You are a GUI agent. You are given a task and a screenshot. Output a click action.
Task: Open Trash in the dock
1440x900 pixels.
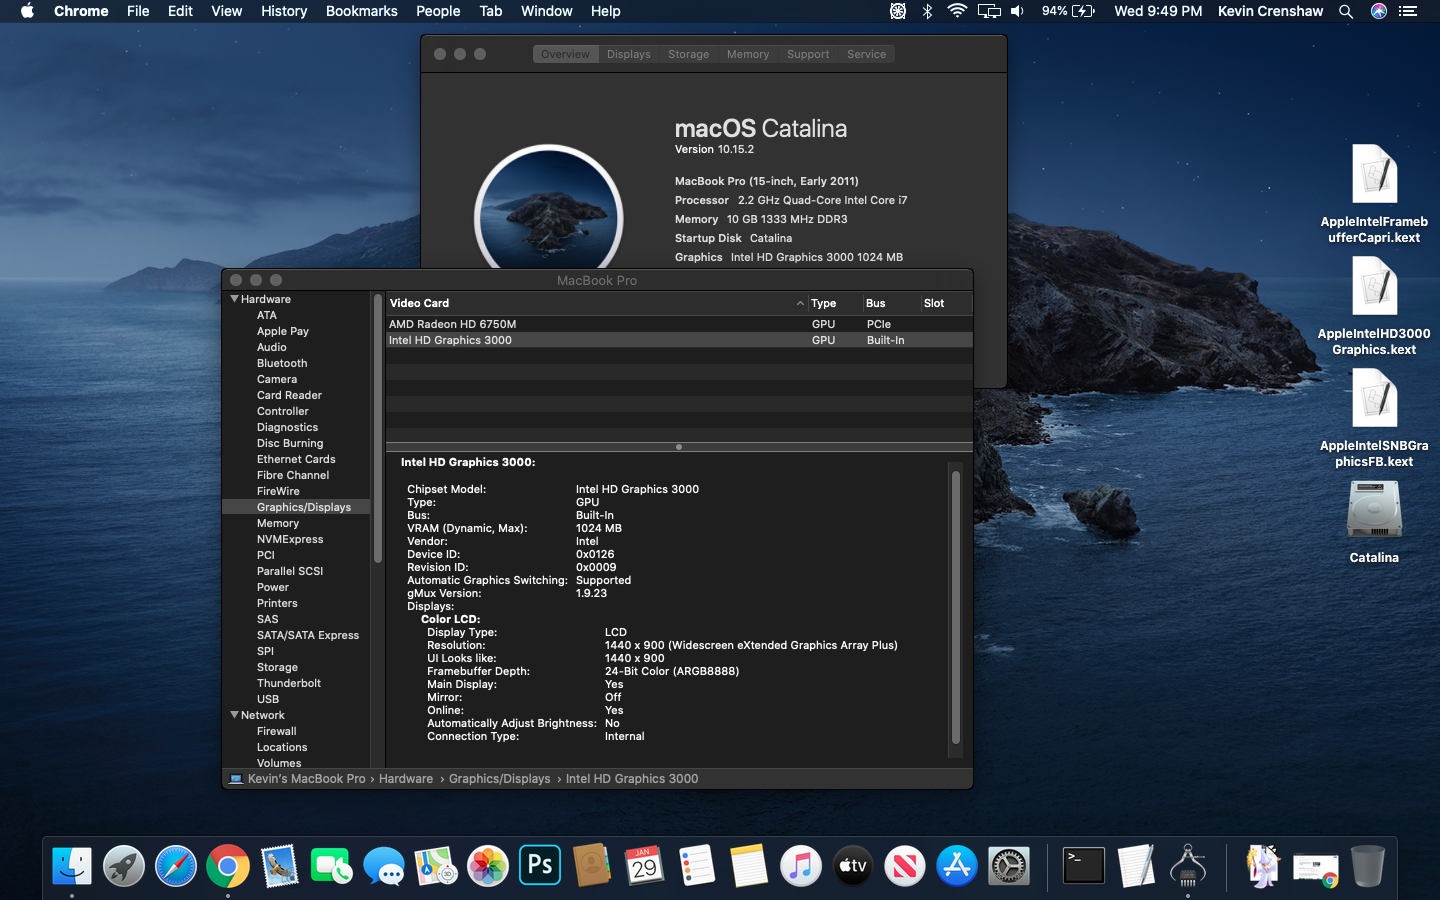1368,866
